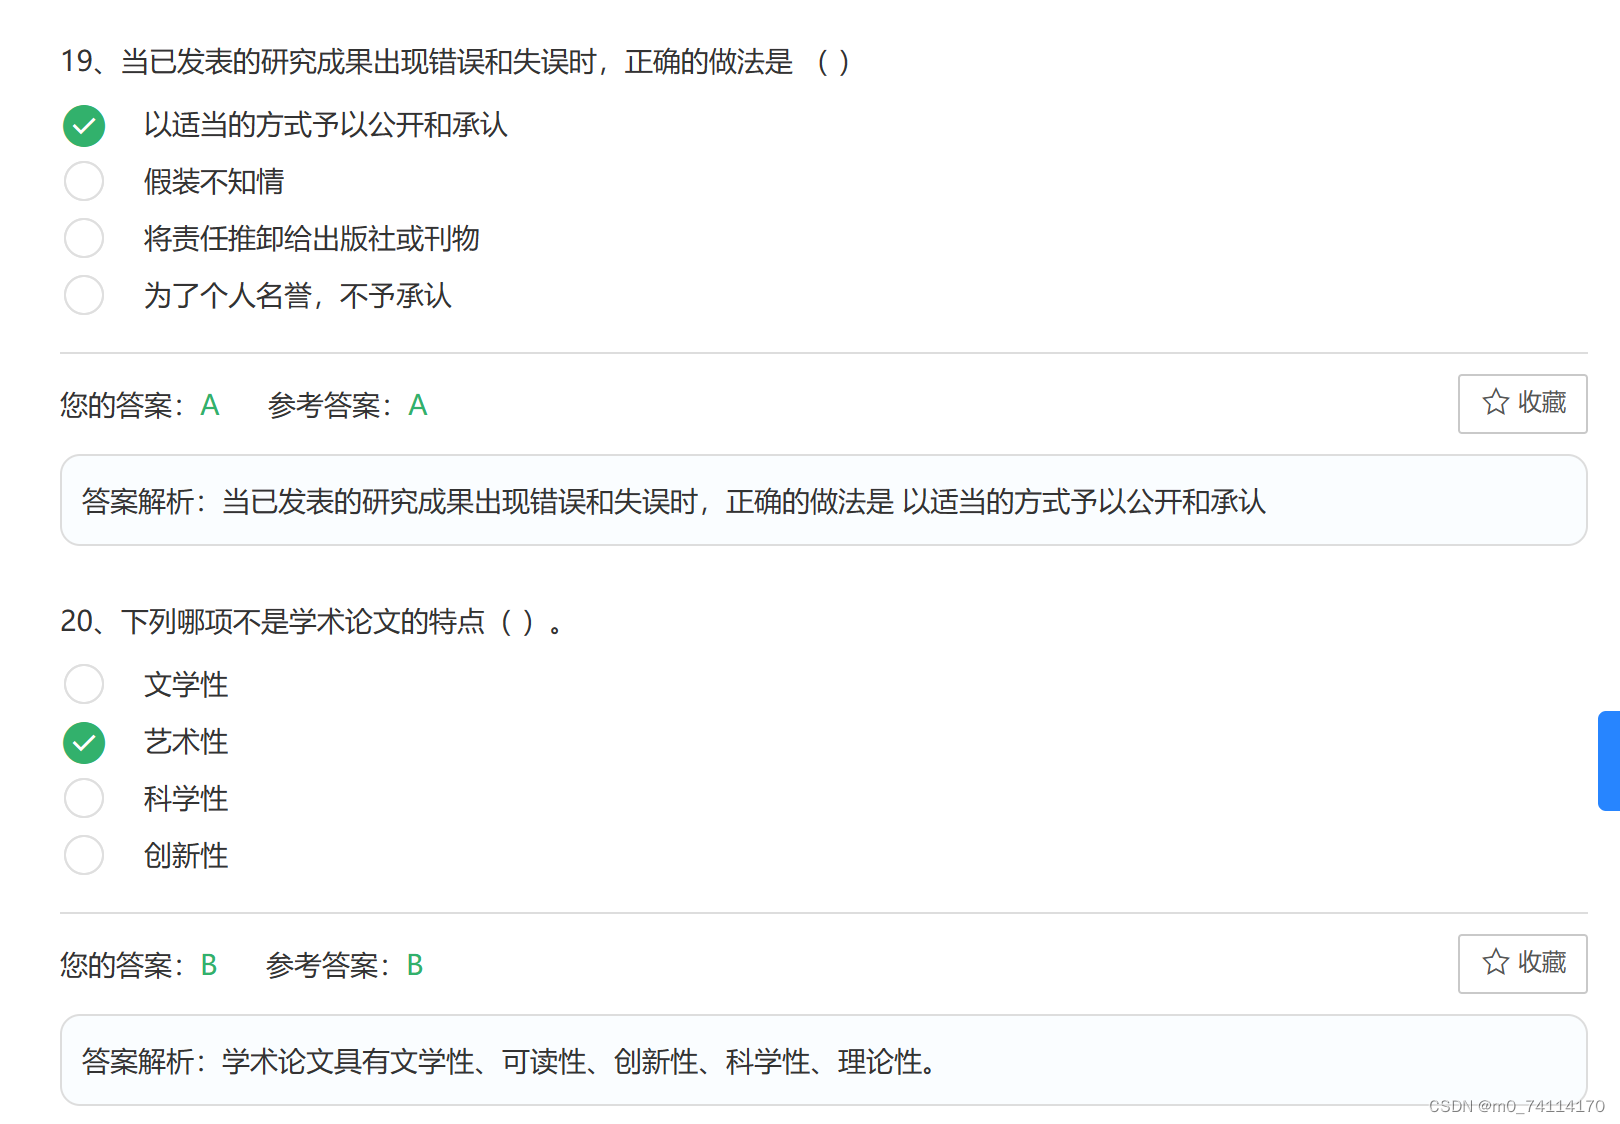Choose radio option 将责任推卸给出版社或刊物

[84, 239]
